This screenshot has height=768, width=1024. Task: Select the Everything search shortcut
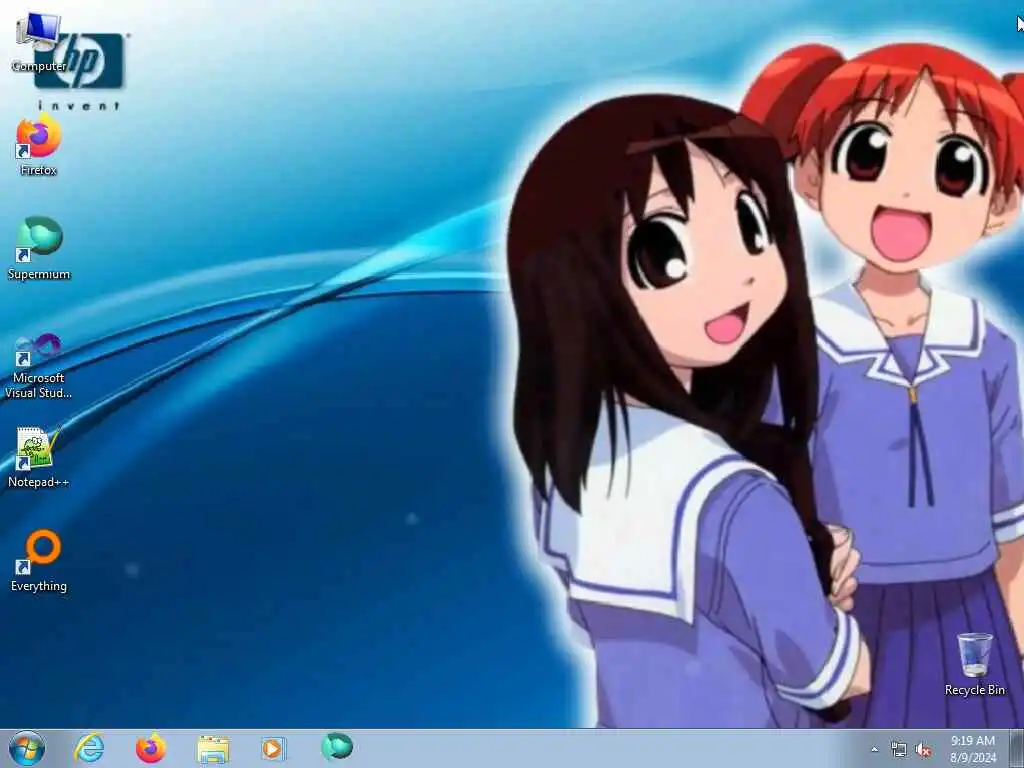(39, 561)
